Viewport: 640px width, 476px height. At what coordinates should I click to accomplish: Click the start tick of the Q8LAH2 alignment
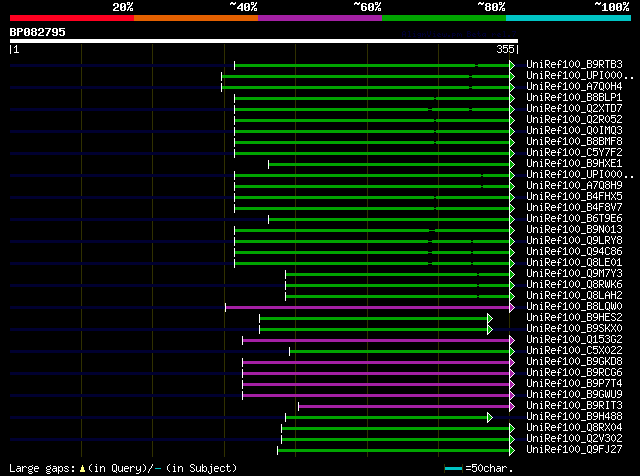point(285,296)
